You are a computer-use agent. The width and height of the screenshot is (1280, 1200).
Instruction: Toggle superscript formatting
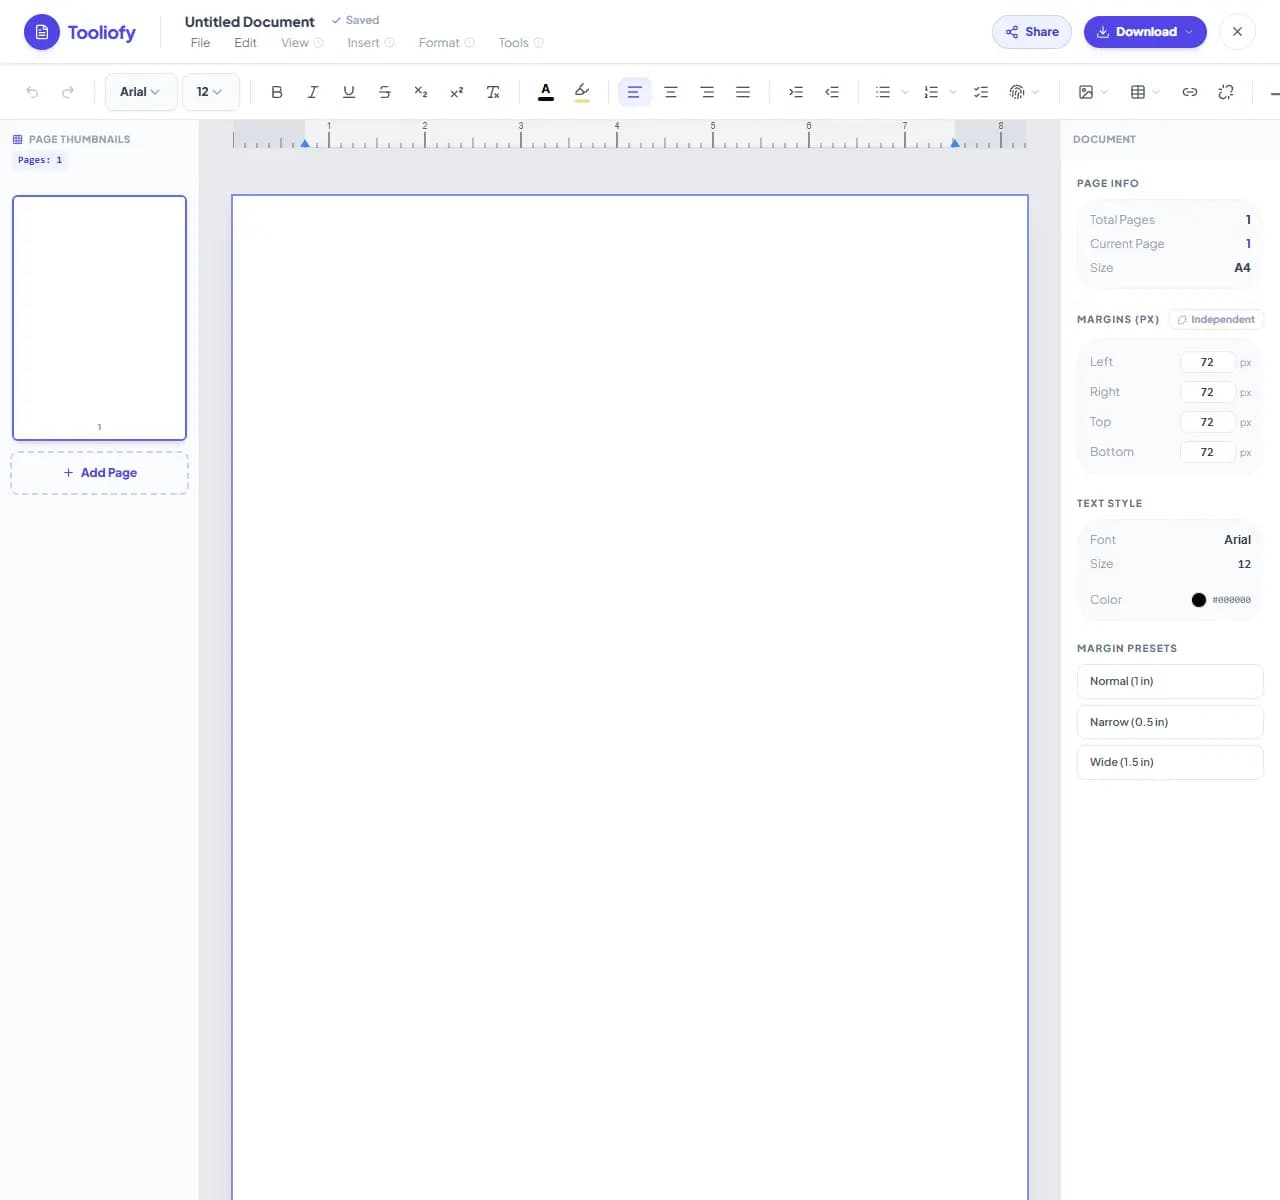pyautogui.click(x=457, y=92)
